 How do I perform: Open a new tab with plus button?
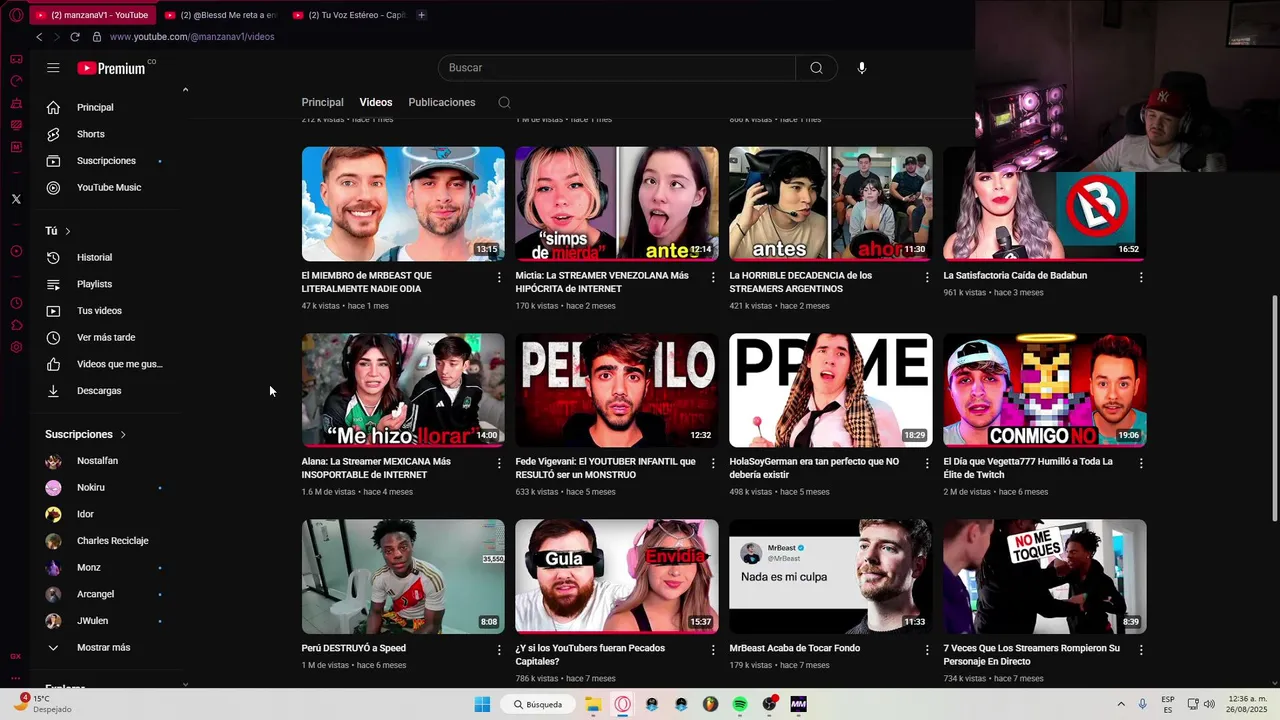pyautogui.click(x=421, y=15)
